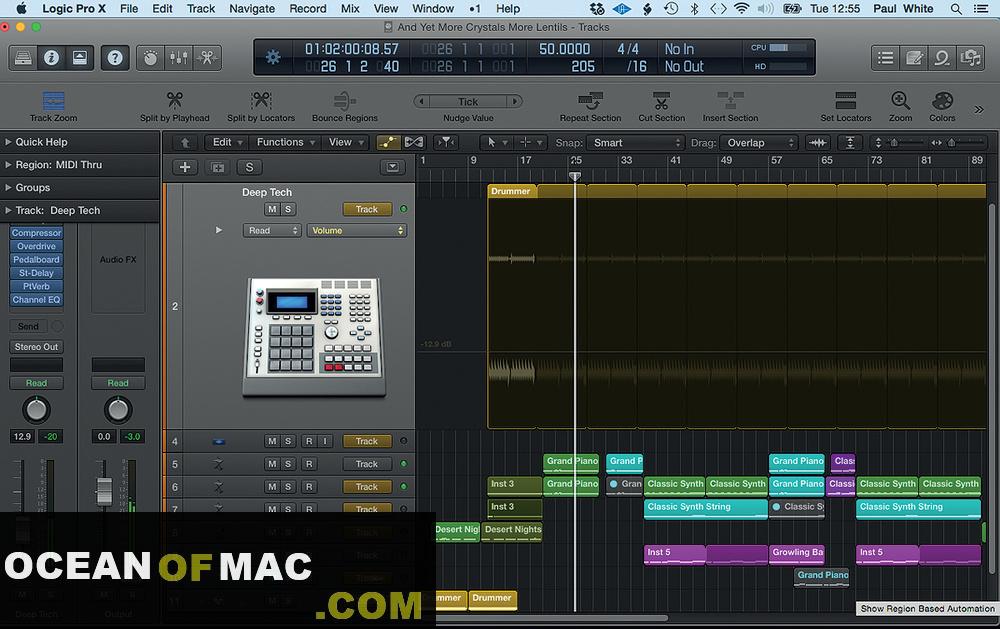Open the Note Pads icon

coord(914,58)
